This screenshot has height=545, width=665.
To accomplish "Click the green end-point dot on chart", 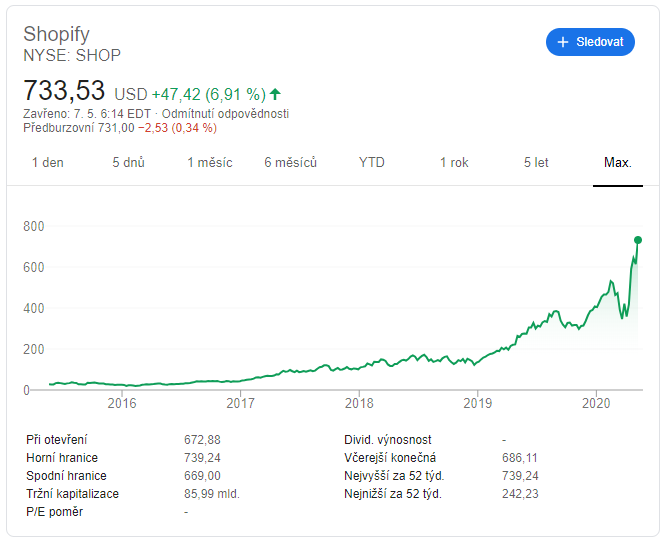I will (x=638, y=240).
